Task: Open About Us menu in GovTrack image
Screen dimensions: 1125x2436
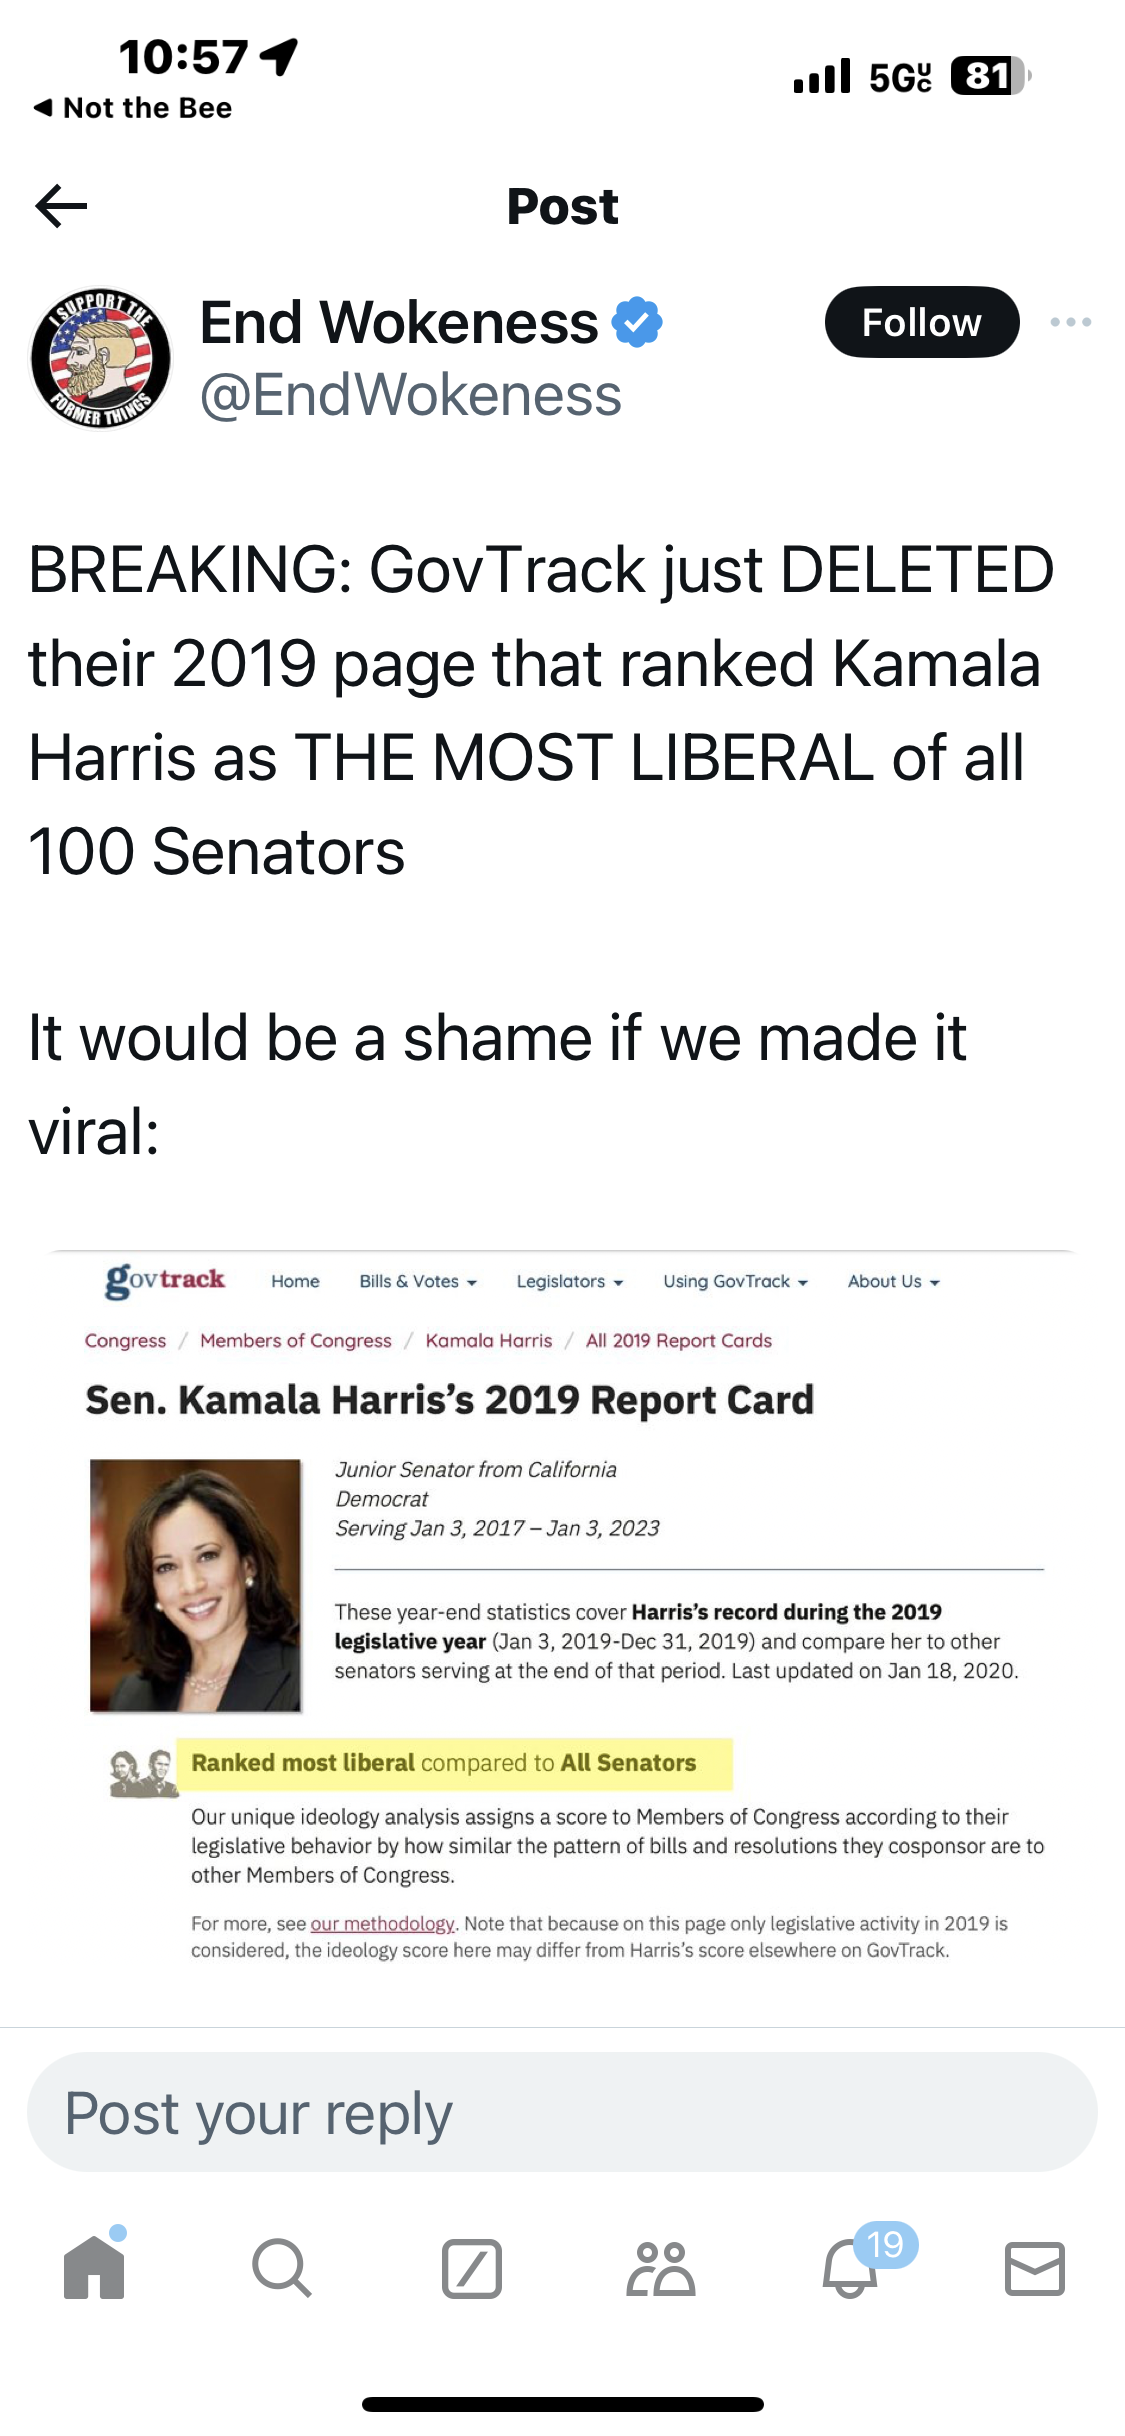Action: 893,1281
